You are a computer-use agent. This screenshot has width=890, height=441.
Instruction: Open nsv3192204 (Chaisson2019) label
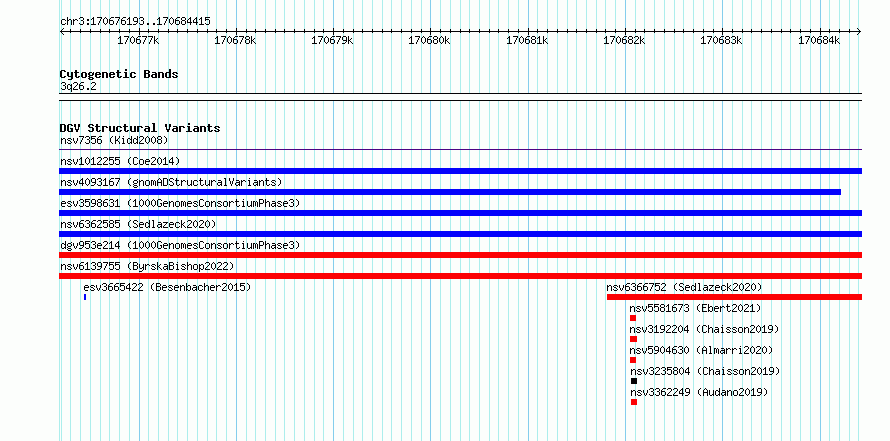(704, 329)
